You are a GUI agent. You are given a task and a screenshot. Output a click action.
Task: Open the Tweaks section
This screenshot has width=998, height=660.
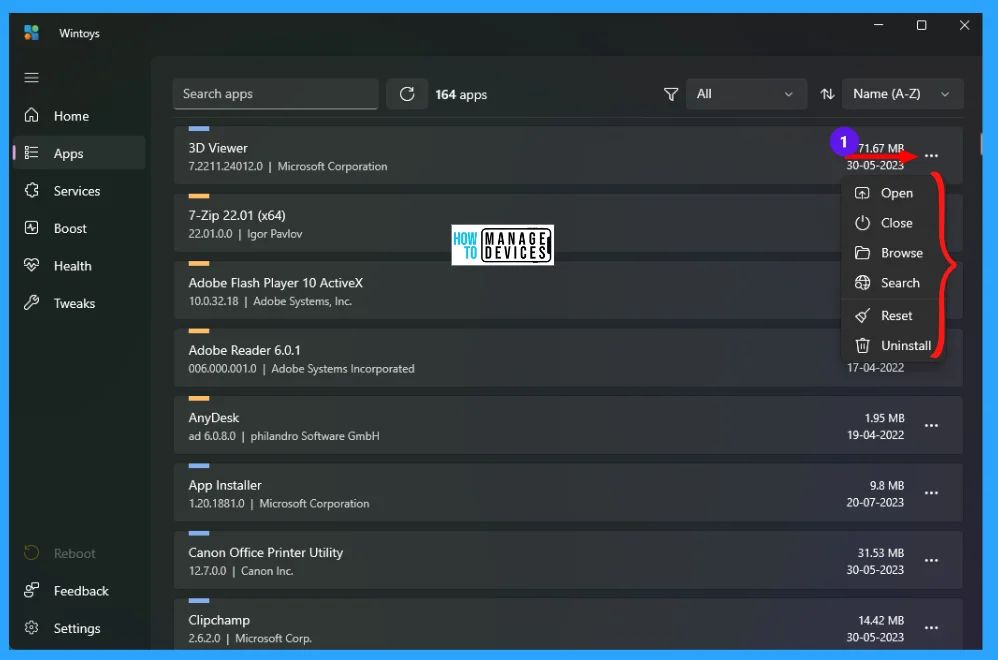tap(79, 304)
